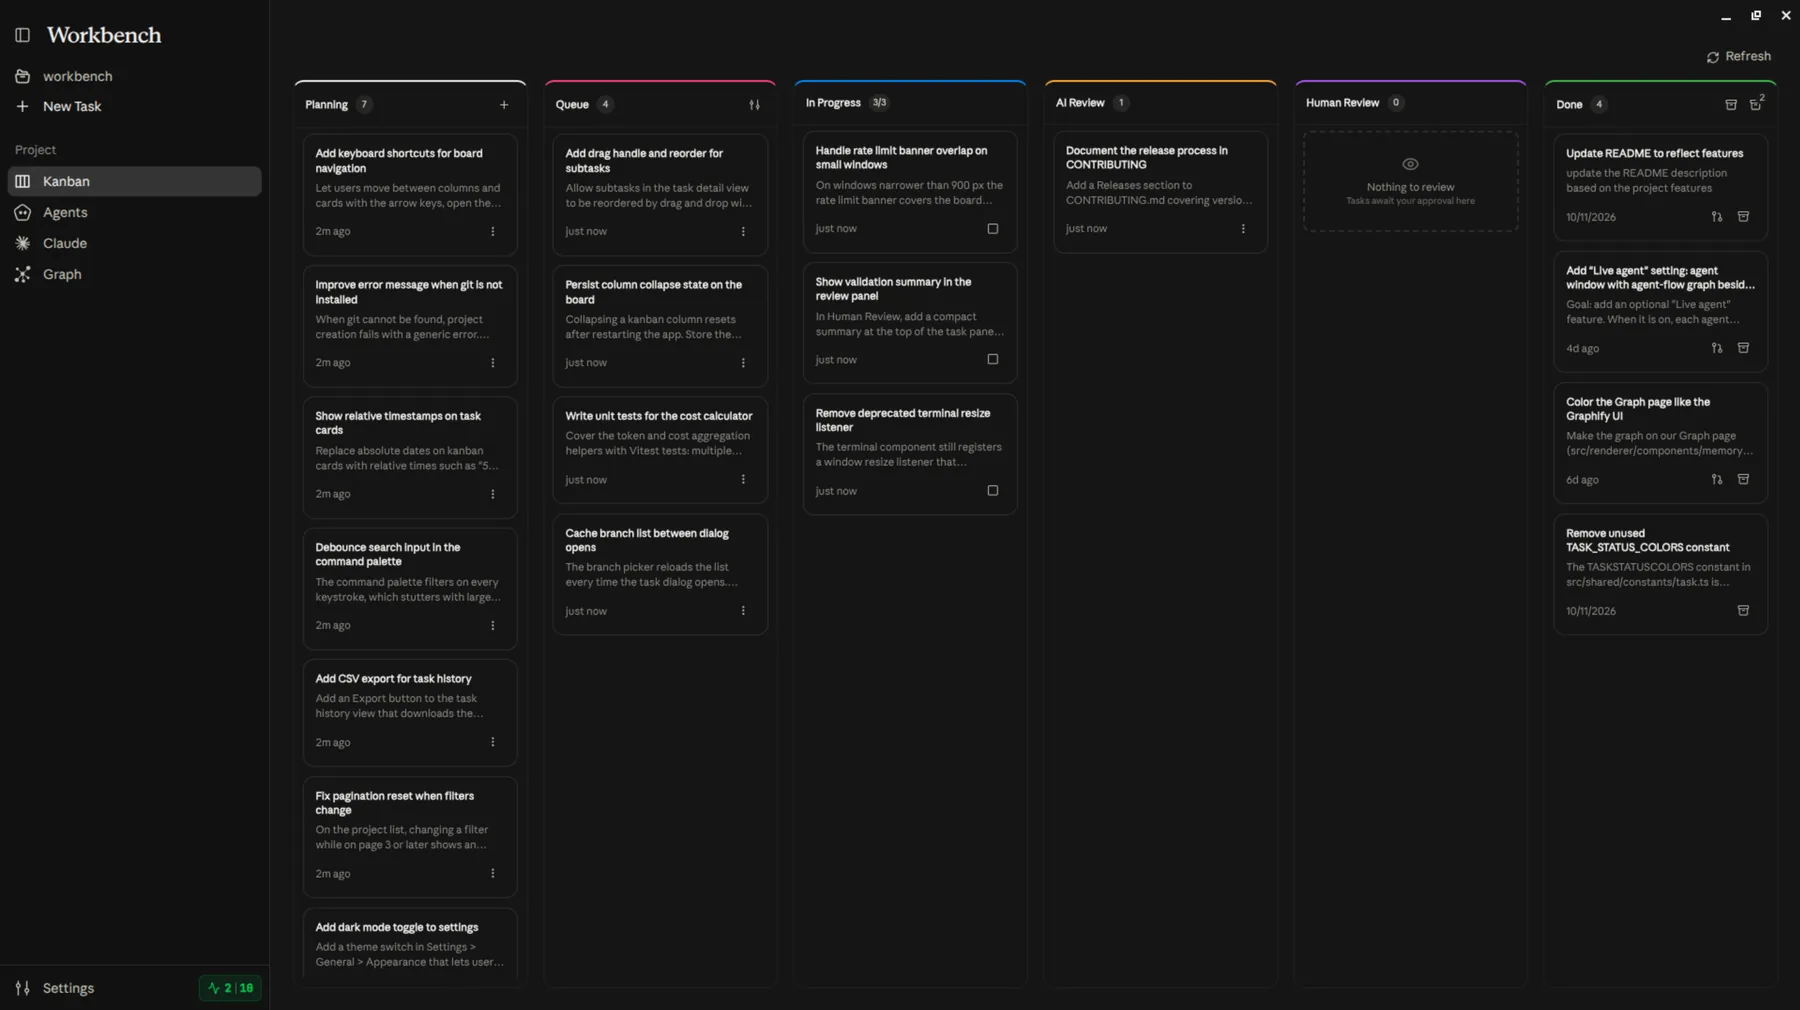The height and width of the screenshot is (1010, 1800).
Task: Open the Claude page
Action: tap(134, 244)
